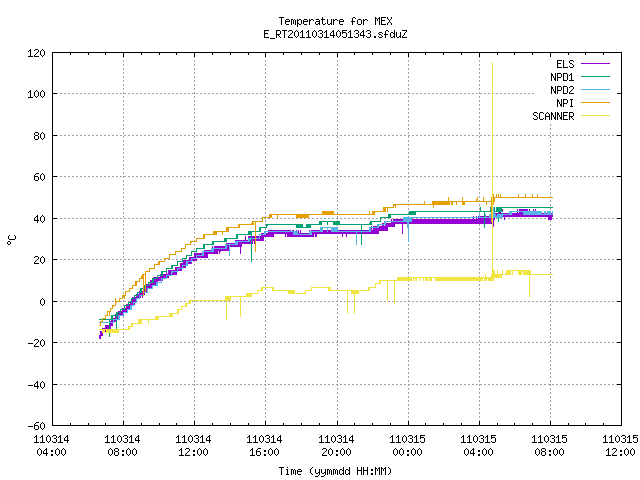Click the °C y-axis unit label
The height and width of the screenshot is (480, 640).
pyautogui.click(x=12, y=240)
